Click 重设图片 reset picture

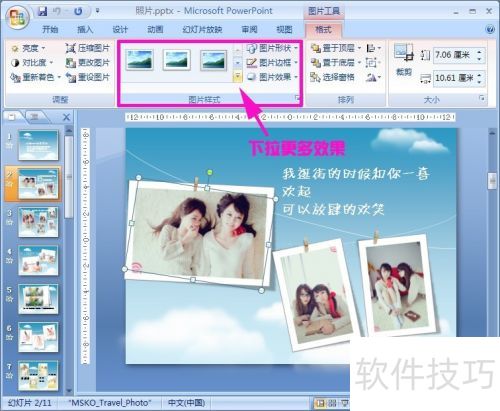87,77
